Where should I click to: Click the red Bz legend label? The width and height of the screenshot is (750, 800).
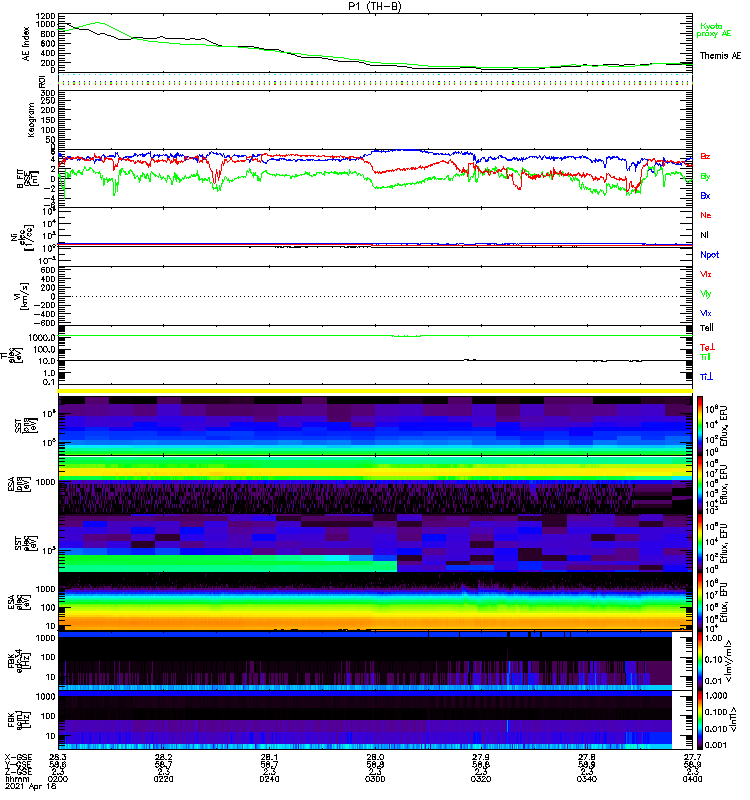coord(705,156)
